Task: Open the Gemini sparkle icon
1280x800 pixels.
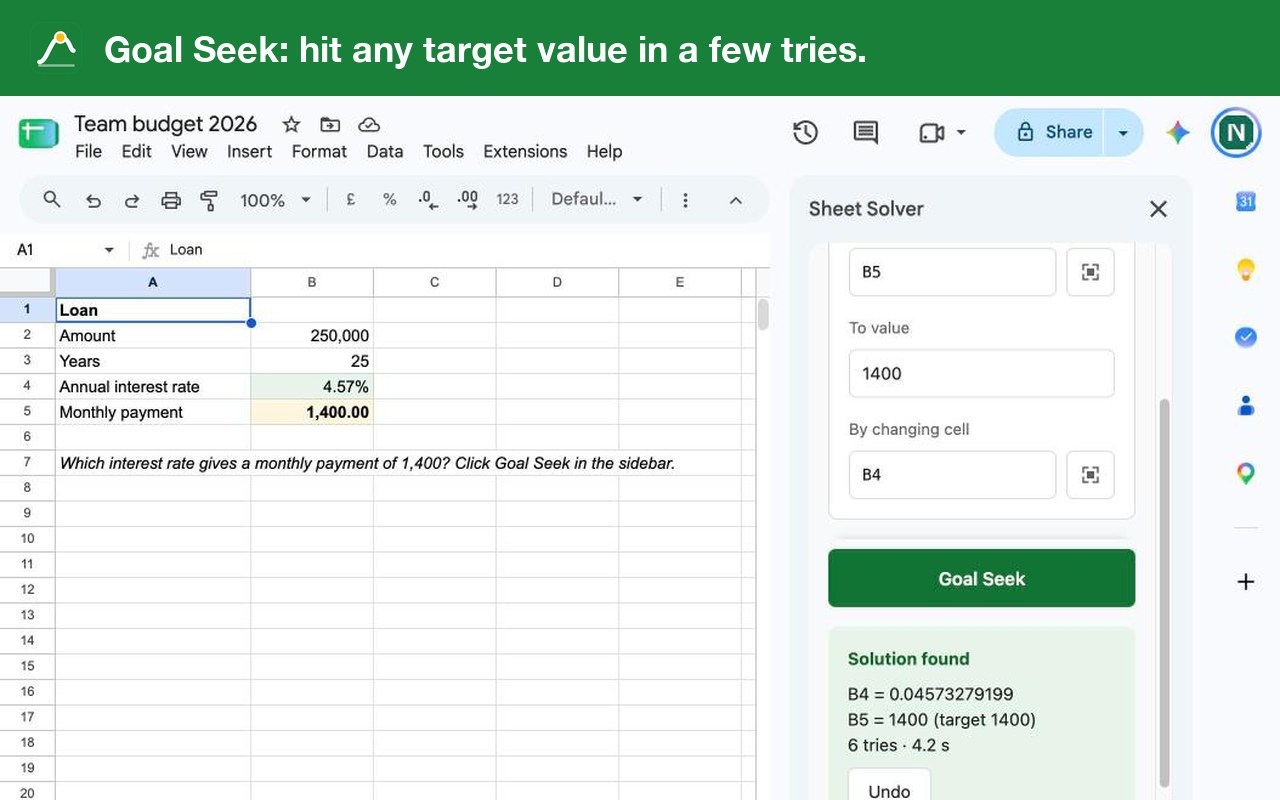Action: click(1178, 132)
